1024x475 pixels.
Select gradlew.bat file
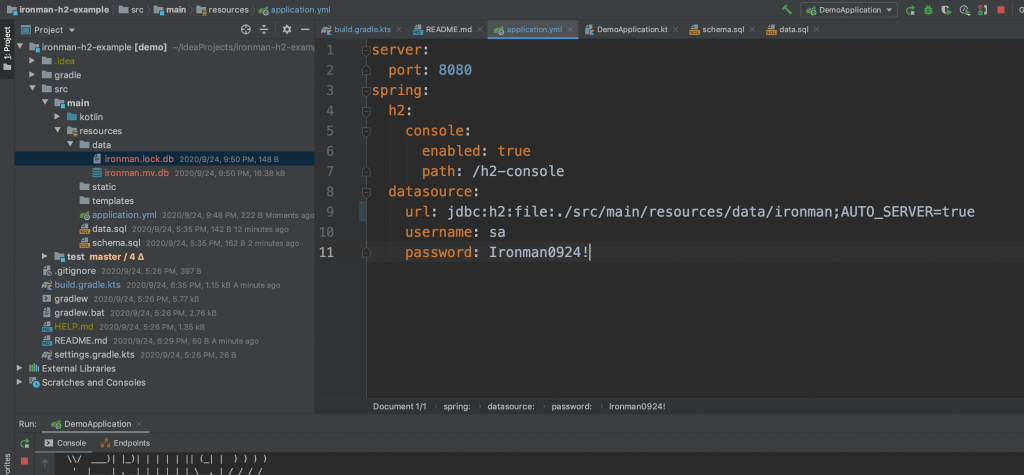tap(79, 313)
